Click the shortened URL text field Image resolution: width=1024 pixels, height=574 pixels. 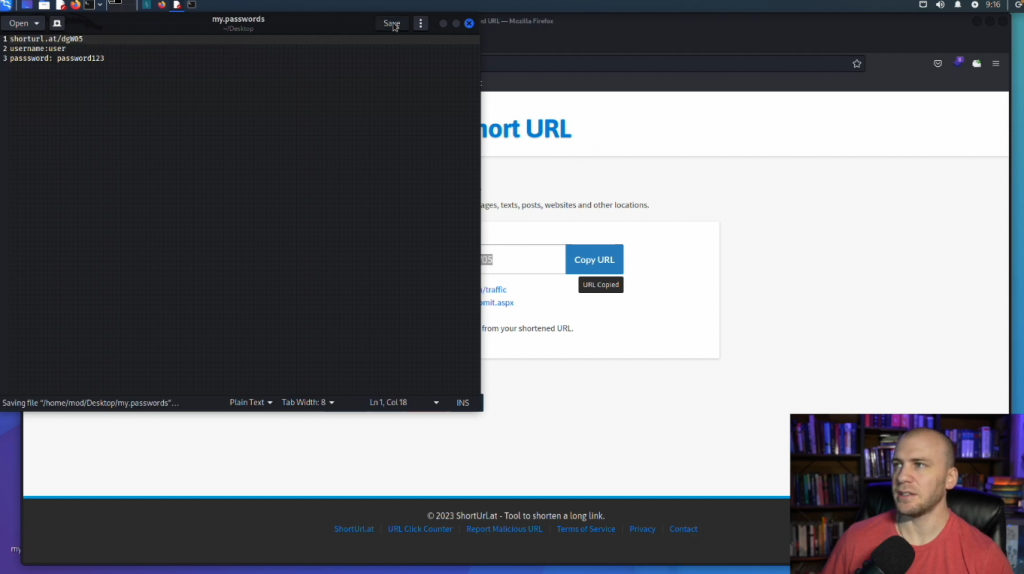pos(522,259)
